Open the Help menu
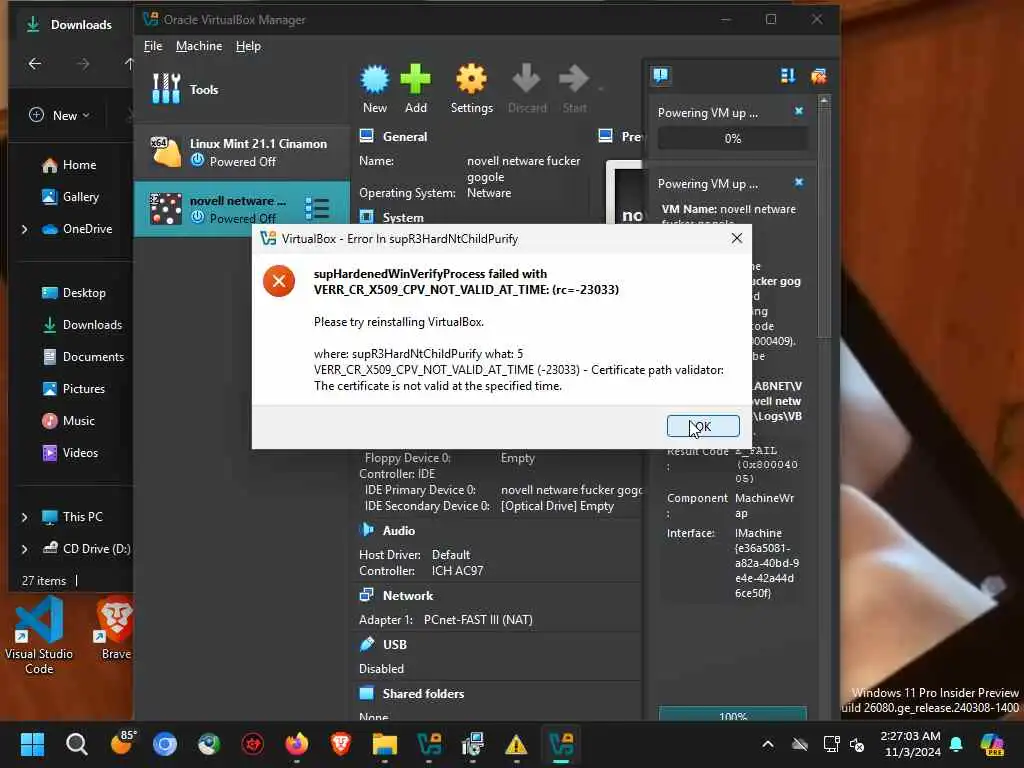Viewport: 1024px width, 768px height. [x=248, y=46]
